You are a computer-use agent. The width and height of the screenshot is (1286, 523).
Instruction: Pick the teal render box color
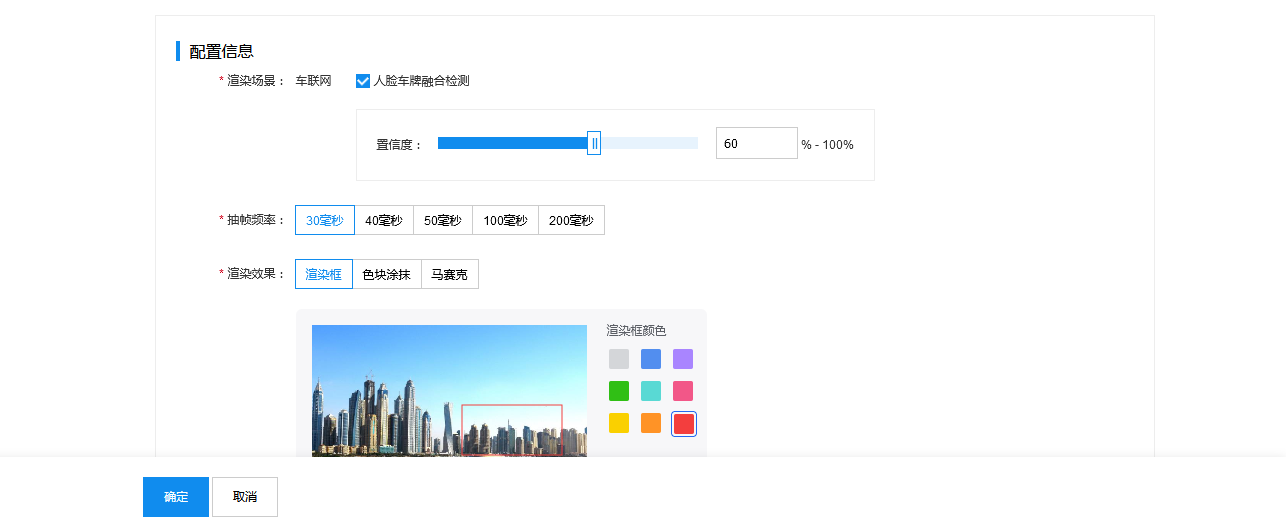pos(651,391)
